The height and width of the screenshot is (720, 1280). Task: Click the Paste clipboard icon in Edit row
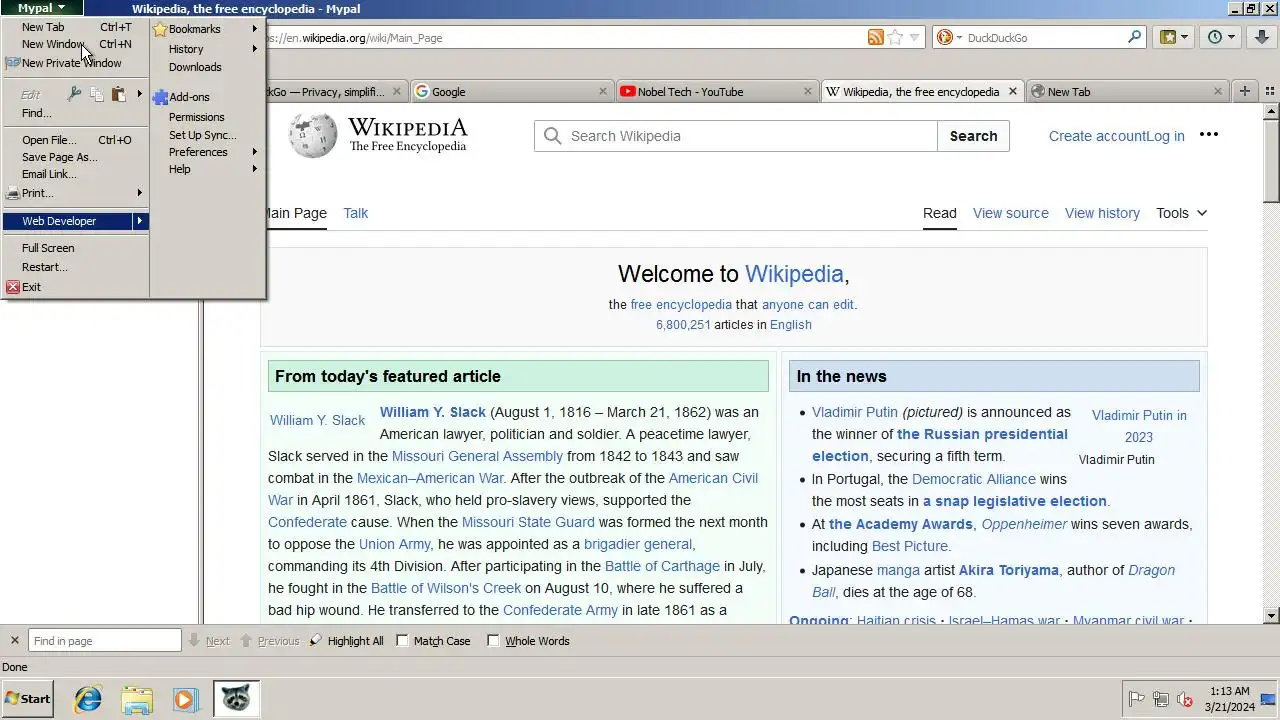118,94
